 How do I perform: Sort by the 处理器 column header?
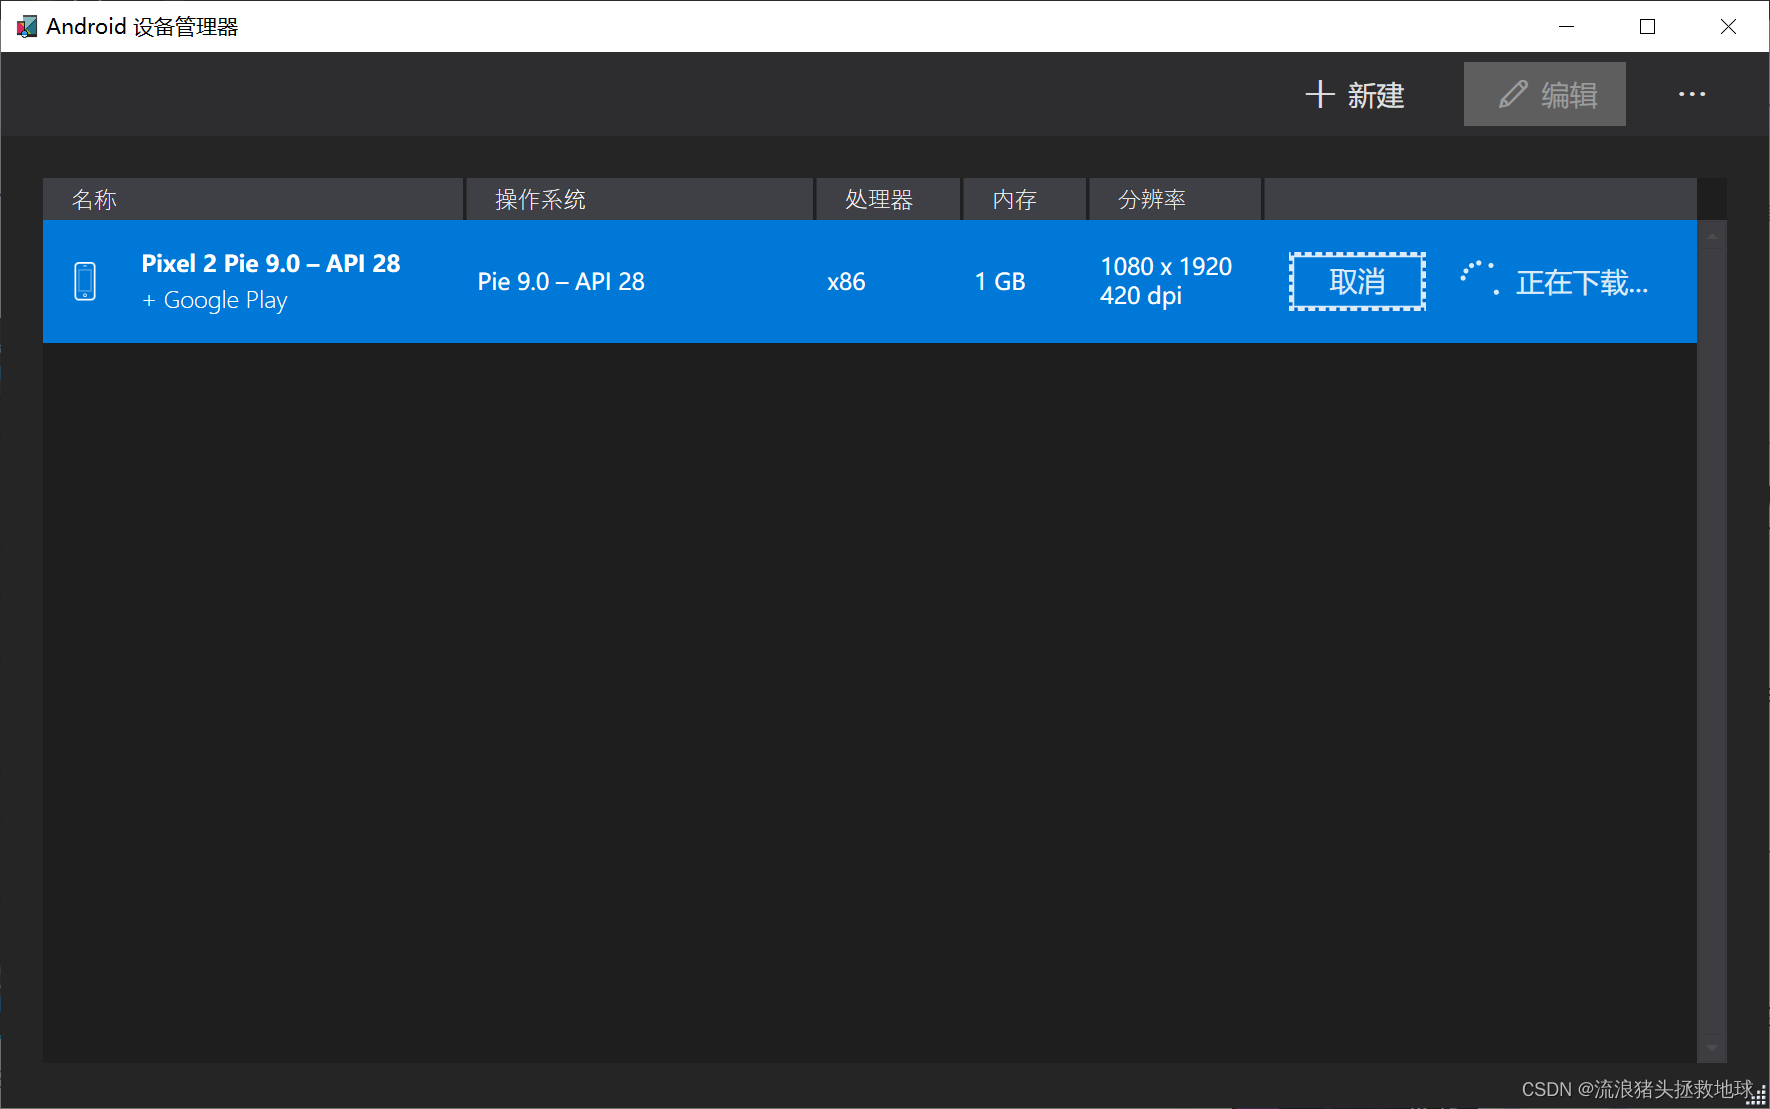point(889,199)
